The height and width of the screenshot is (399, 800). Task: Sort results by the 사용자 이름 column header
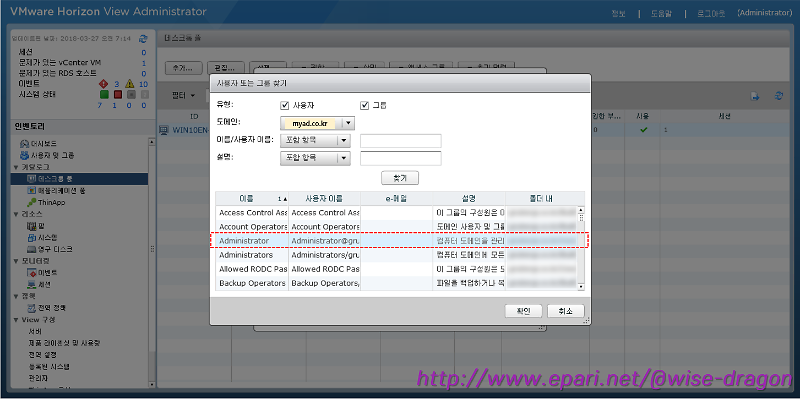point(324,198)
